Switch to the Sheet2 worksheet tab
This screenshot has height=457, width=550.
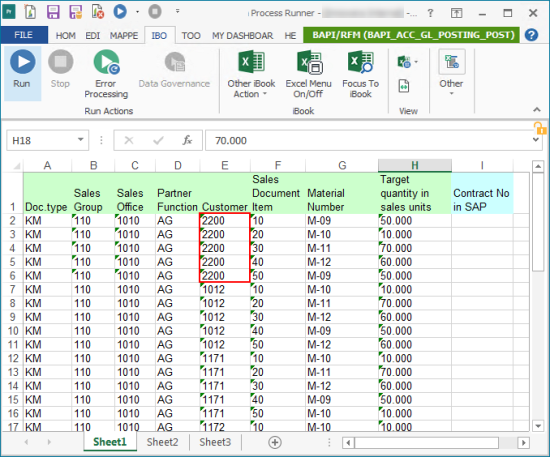point(162,442)
